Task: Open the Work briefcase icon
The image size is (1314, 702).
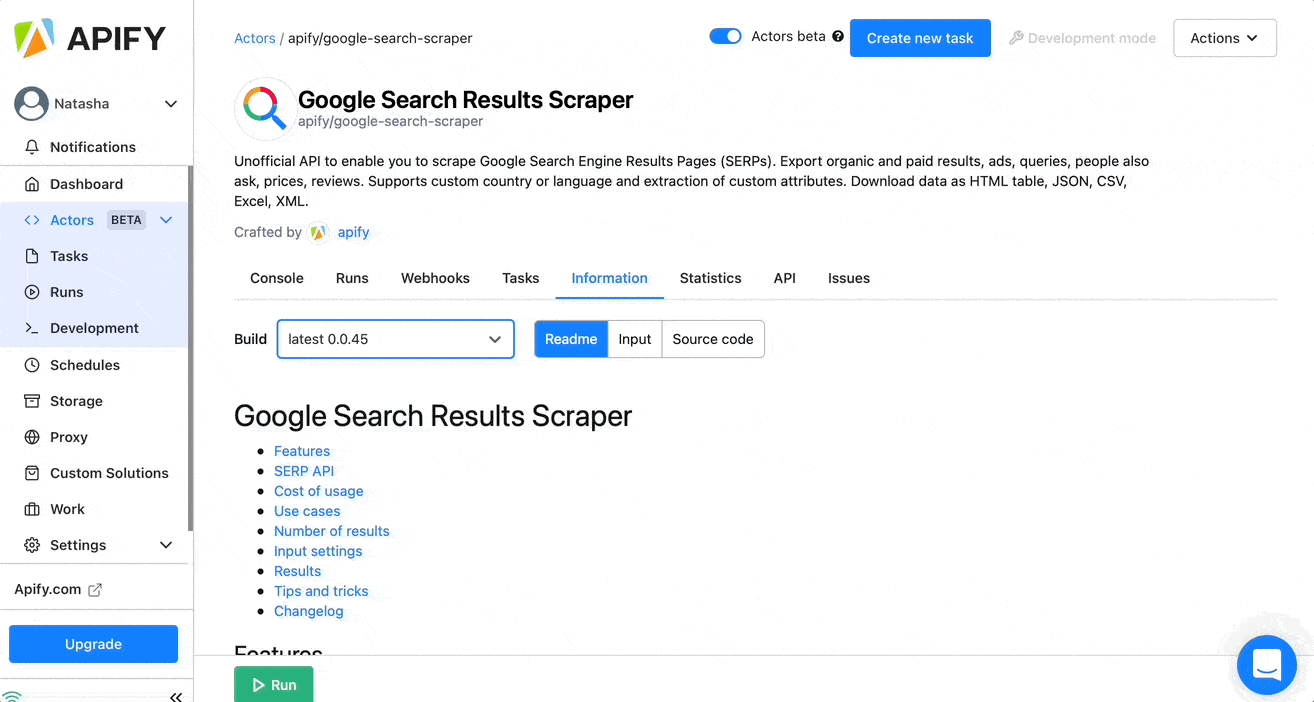Action: [x=32, y=509]
